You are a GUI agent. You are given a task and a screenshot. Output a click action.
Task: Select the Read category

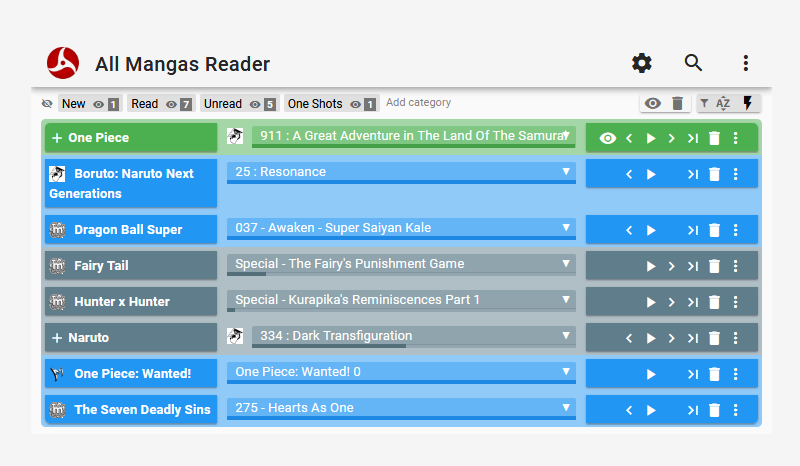click(144, 104)
